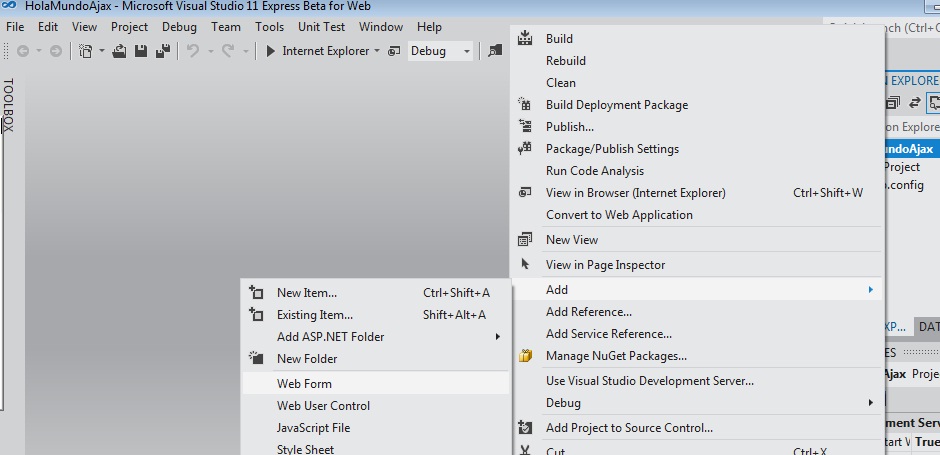The width and height of the screenshot is (940, 455).
Task: Expand the Add submenu arrow
Action: [870, 290]
